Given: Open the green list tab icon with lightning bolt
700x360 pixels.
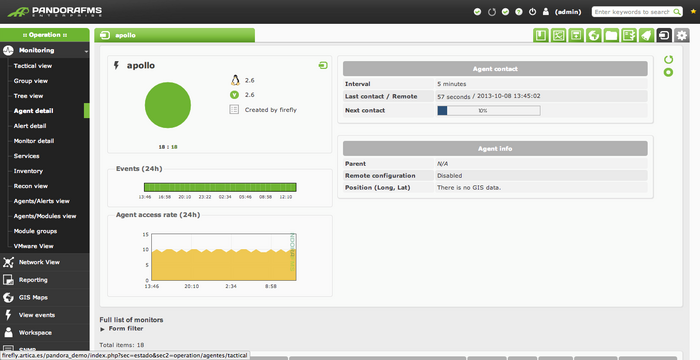Looking at the screenshot, I should pyautogui.click(x=629, y=35).
